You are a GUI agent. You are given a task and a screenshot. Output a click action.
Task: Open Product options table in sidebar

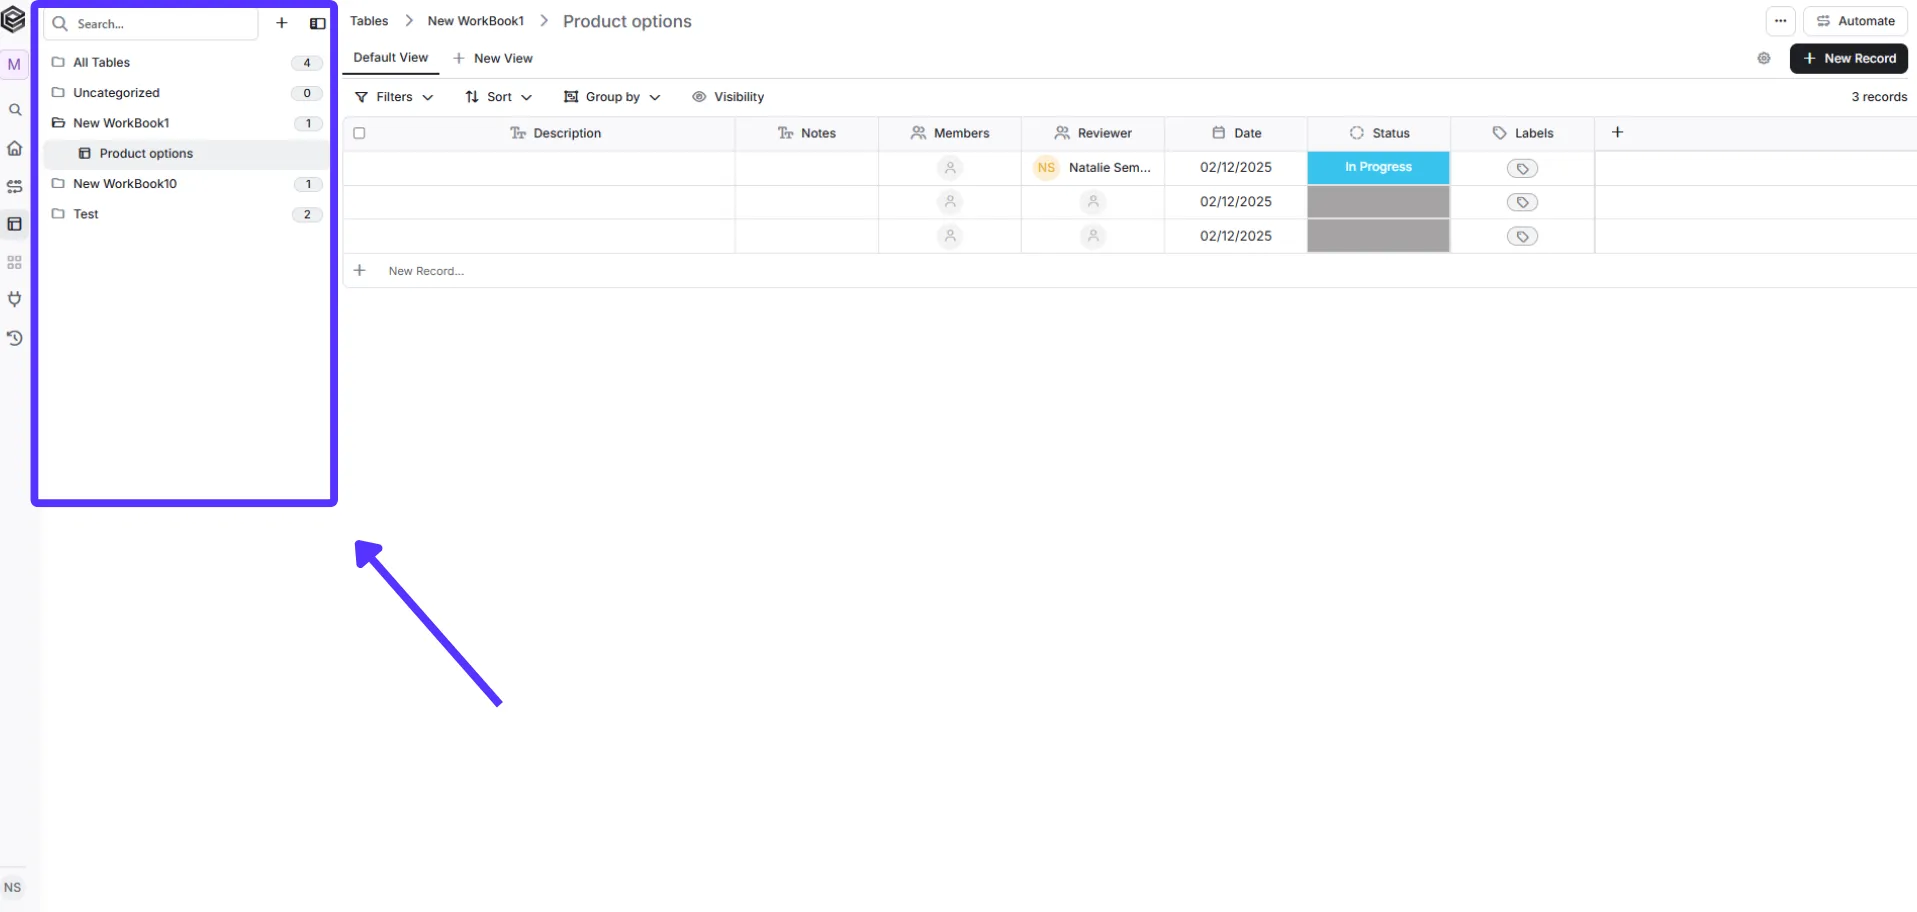point(186,154)
